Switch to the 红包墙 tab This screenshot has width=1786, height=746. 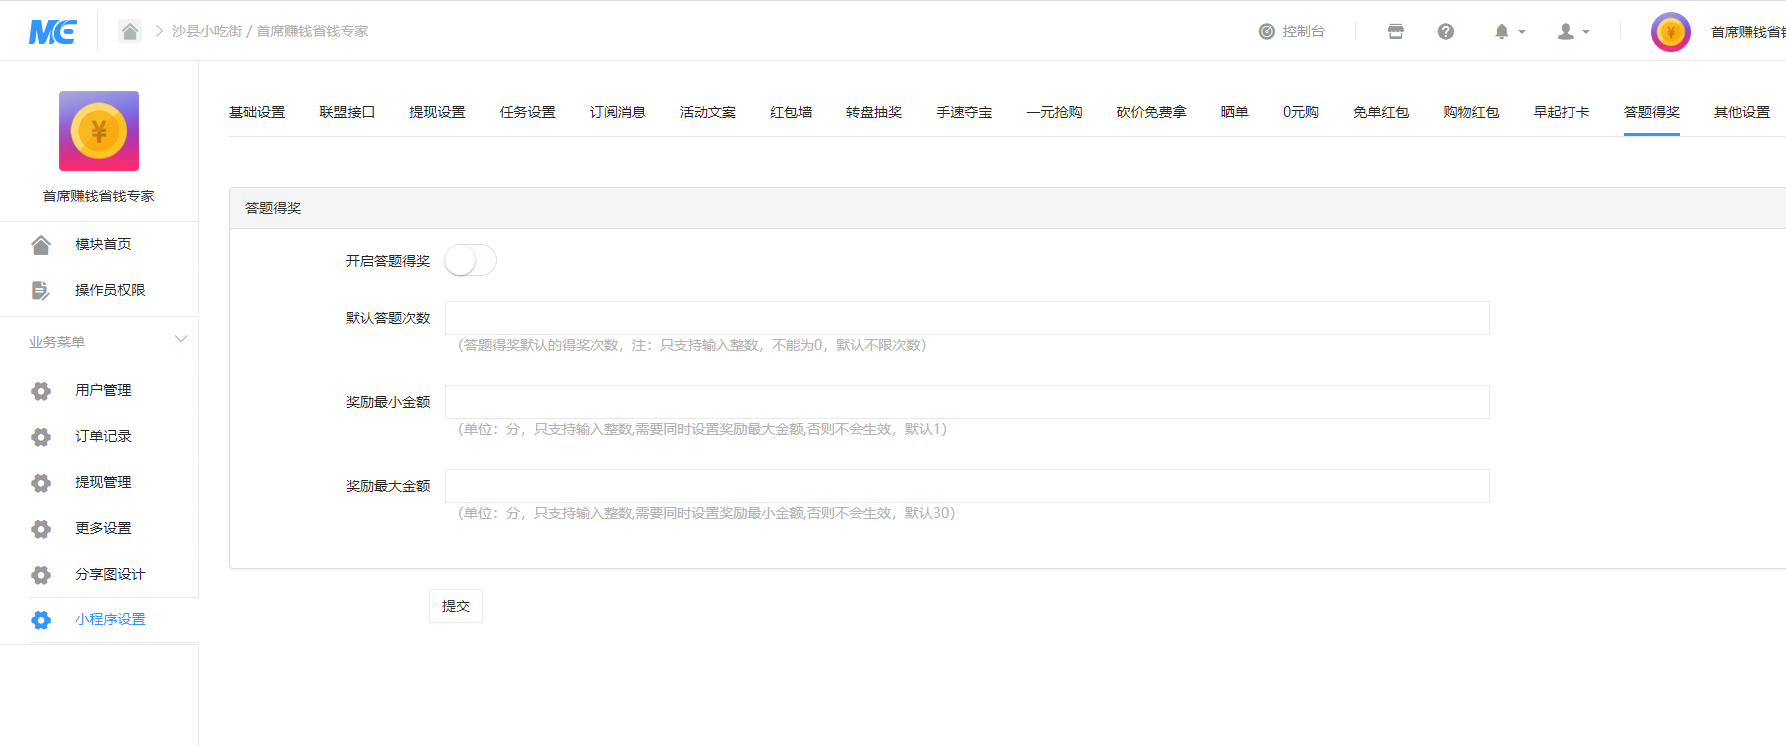(790, 112)
